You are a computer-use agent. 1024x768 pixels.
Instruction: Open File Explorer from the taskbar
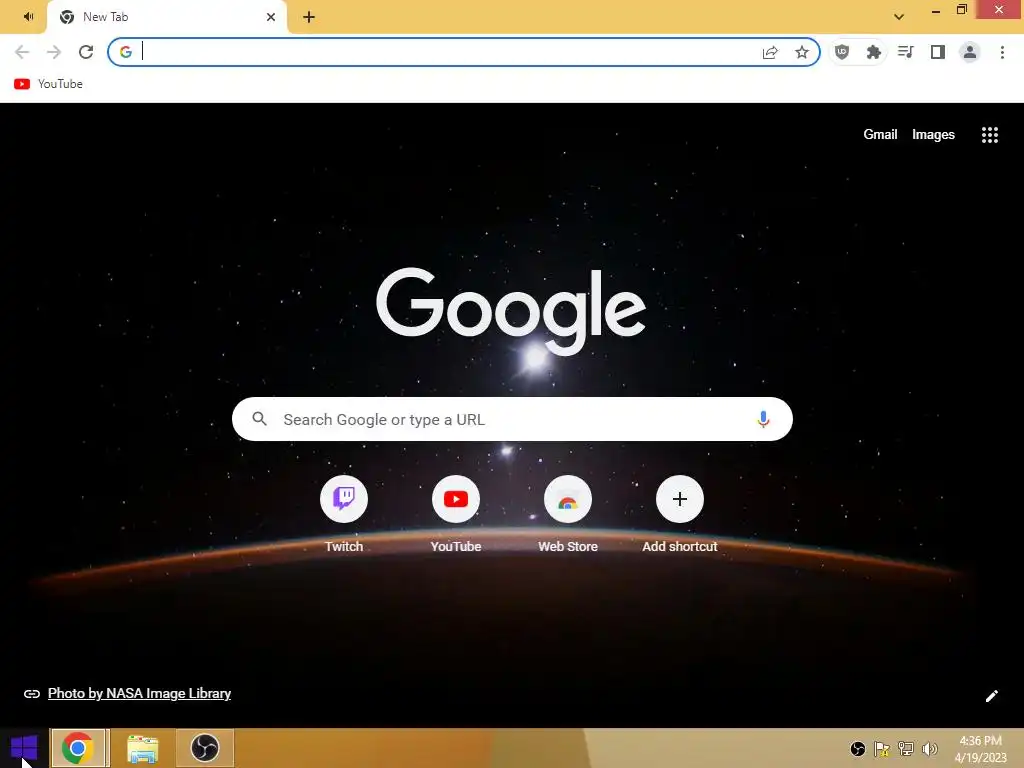point(142,748)
